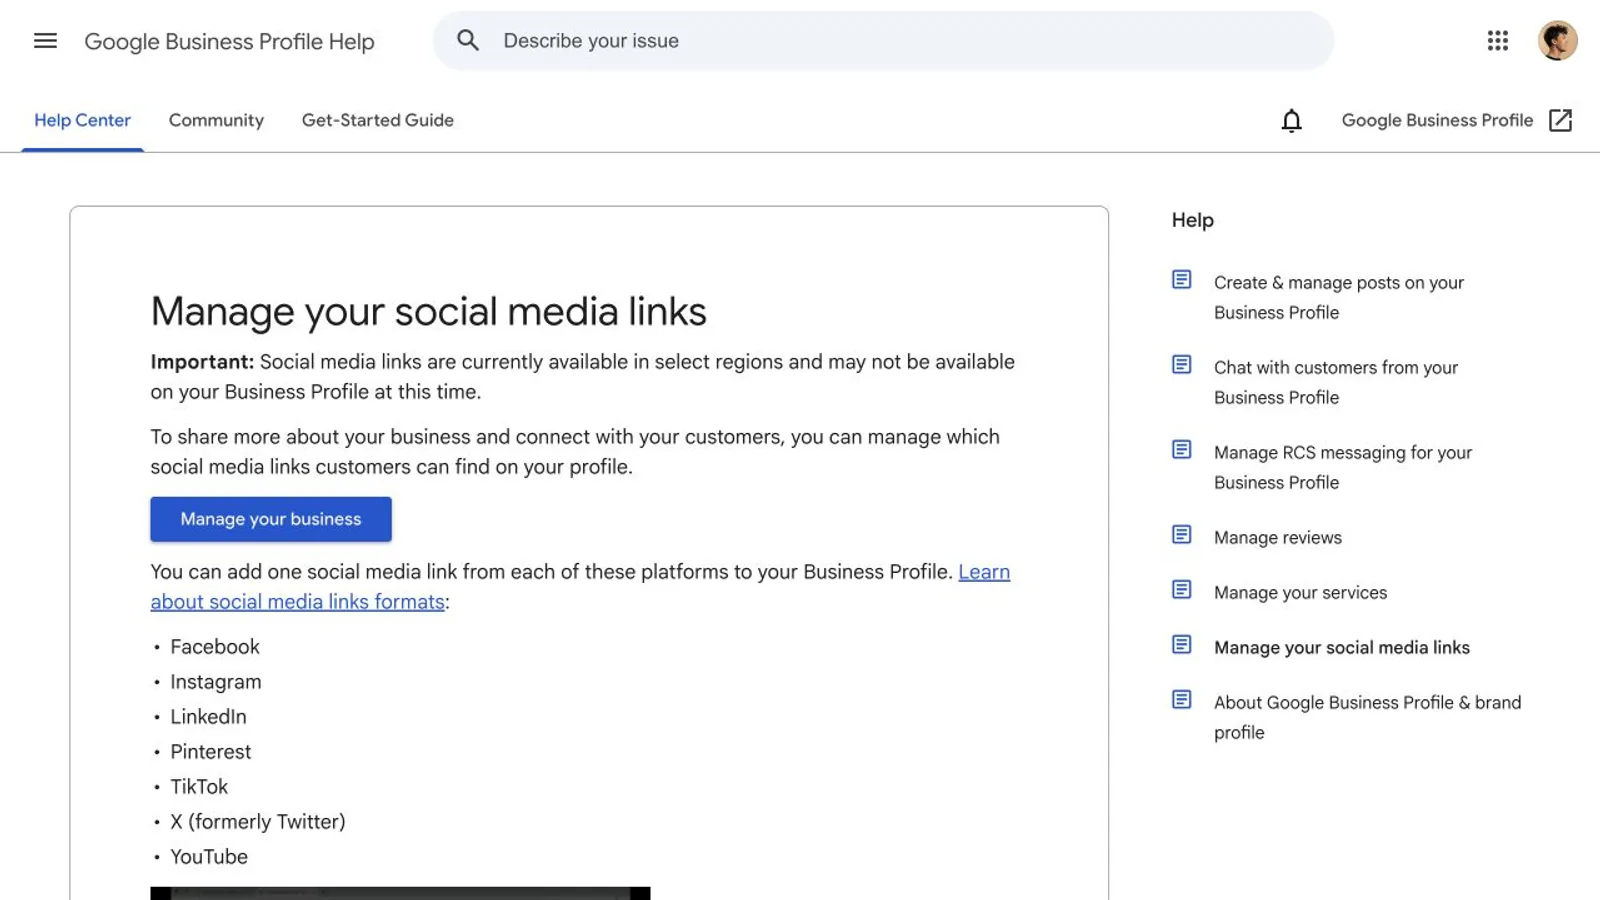The height and width of the screenshot is (900, 1600).
Task: Open the notifications bell
Action: pos(1291,121)
